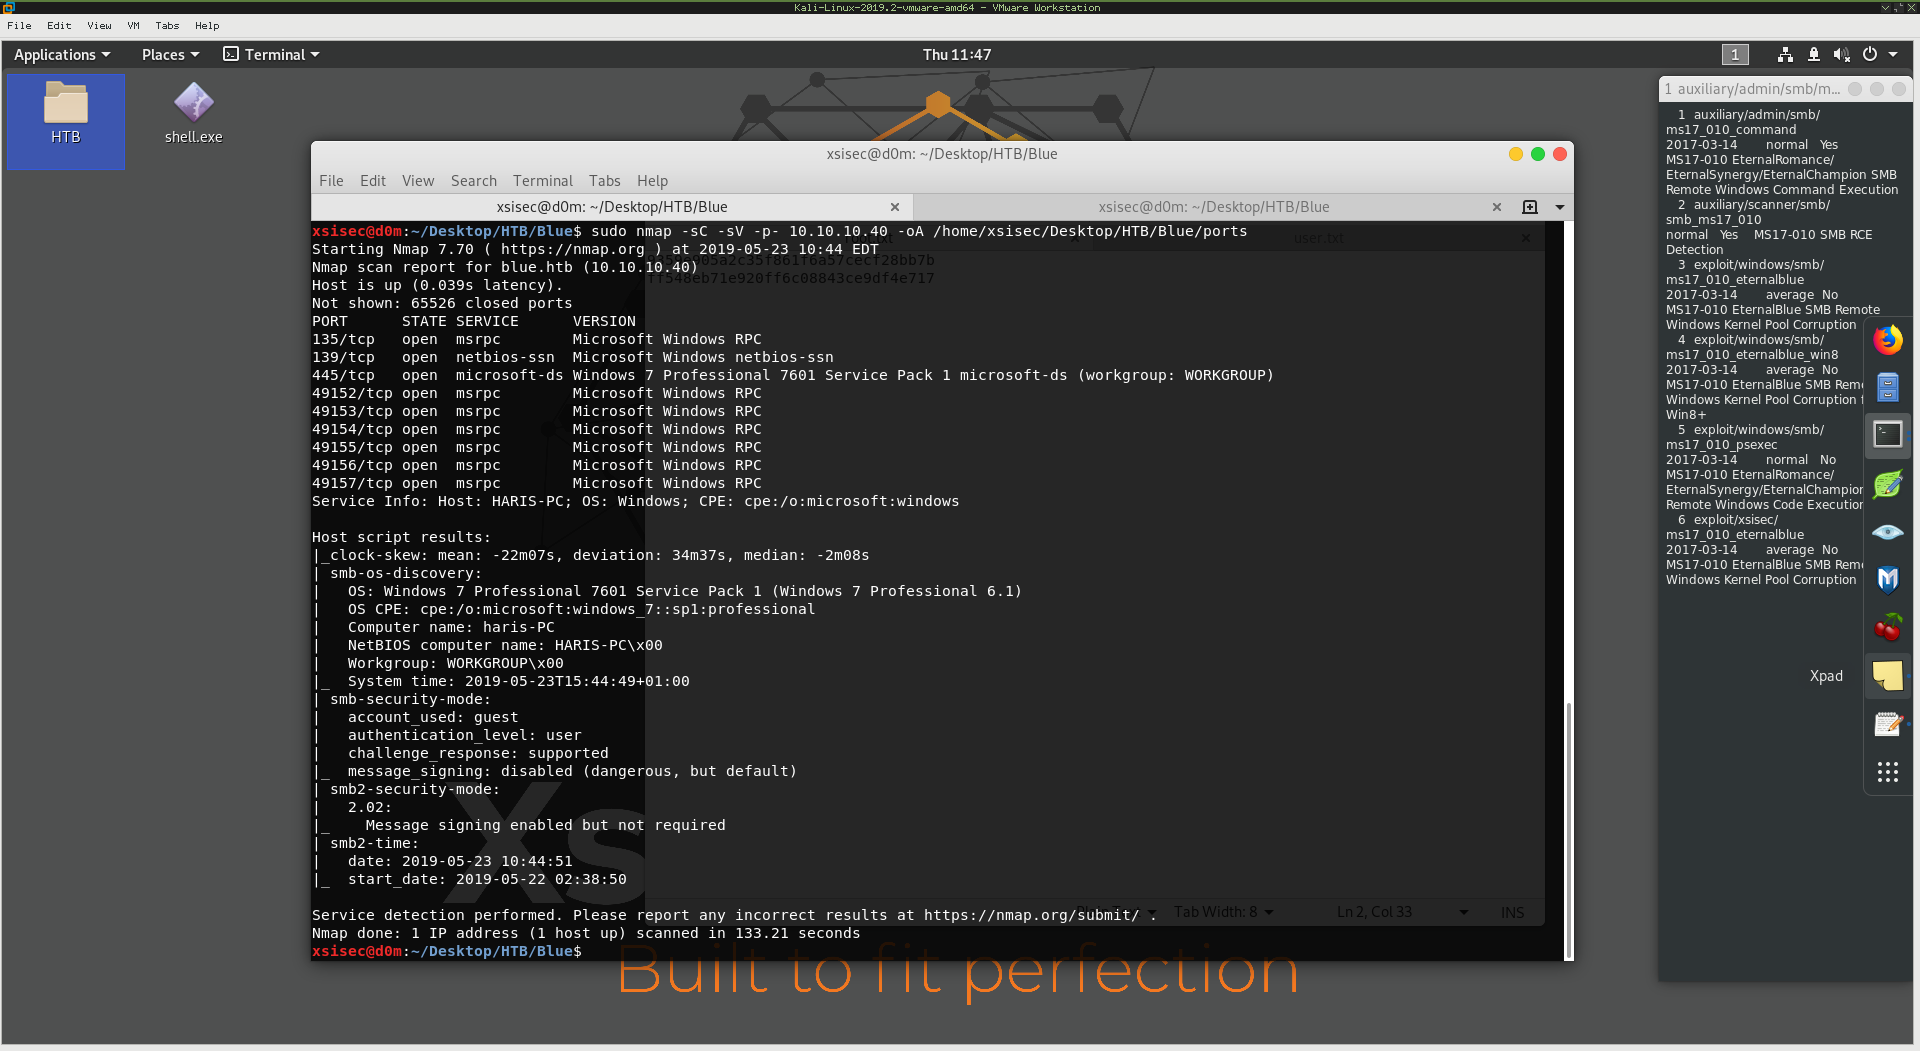Viewport: 1920px width, 1051px height.
Task: Open the Terminal app menu in top bar
Action: (271, 55)
